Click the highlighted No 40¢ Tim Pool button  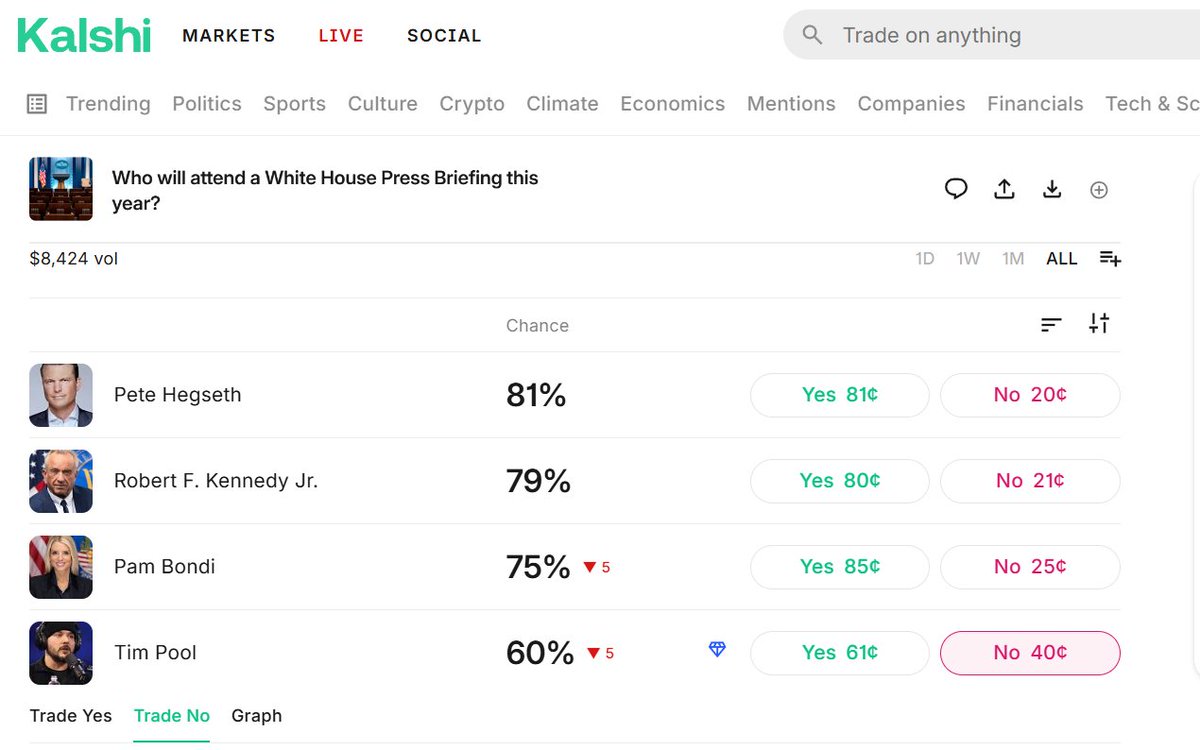point(1030,653)
